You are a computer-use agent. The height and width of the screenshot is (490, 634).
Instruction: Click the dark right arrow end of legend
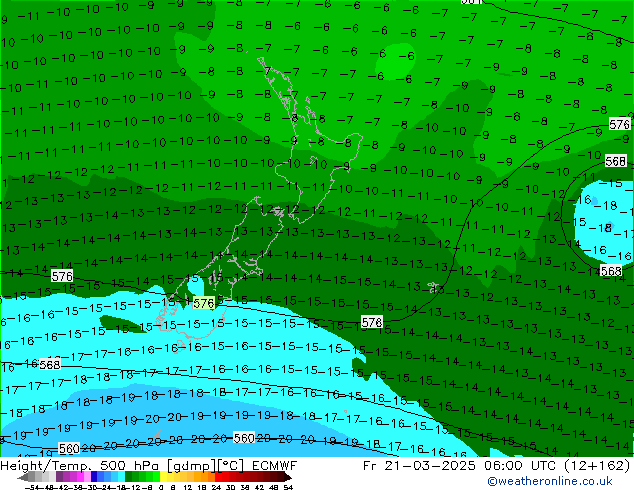pyautogui.click(x=287, y=478)
